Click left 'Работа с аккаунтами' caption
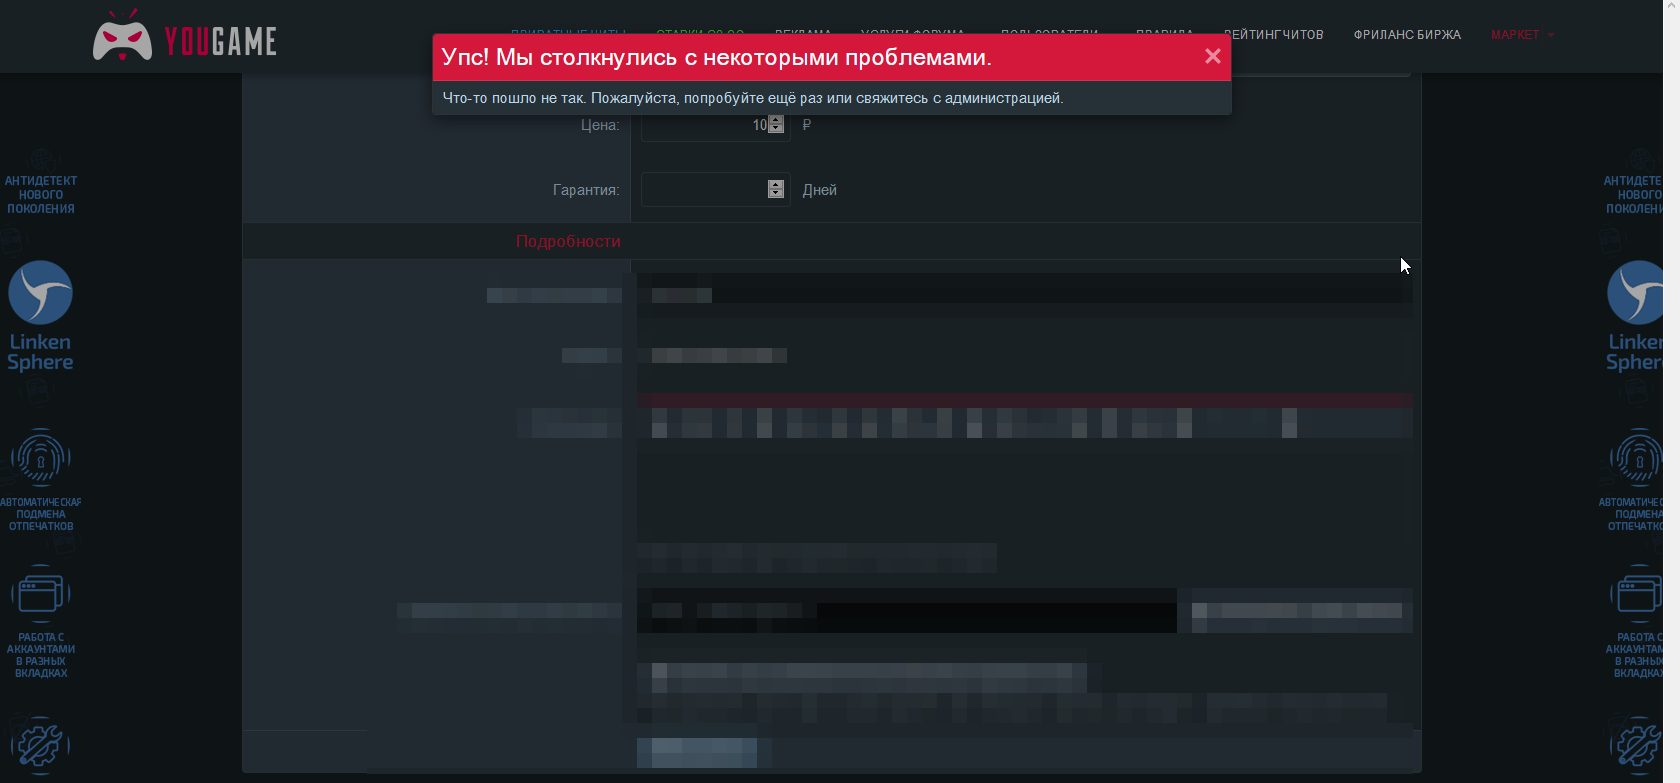The image size is (1680, 783). point(41,655)
